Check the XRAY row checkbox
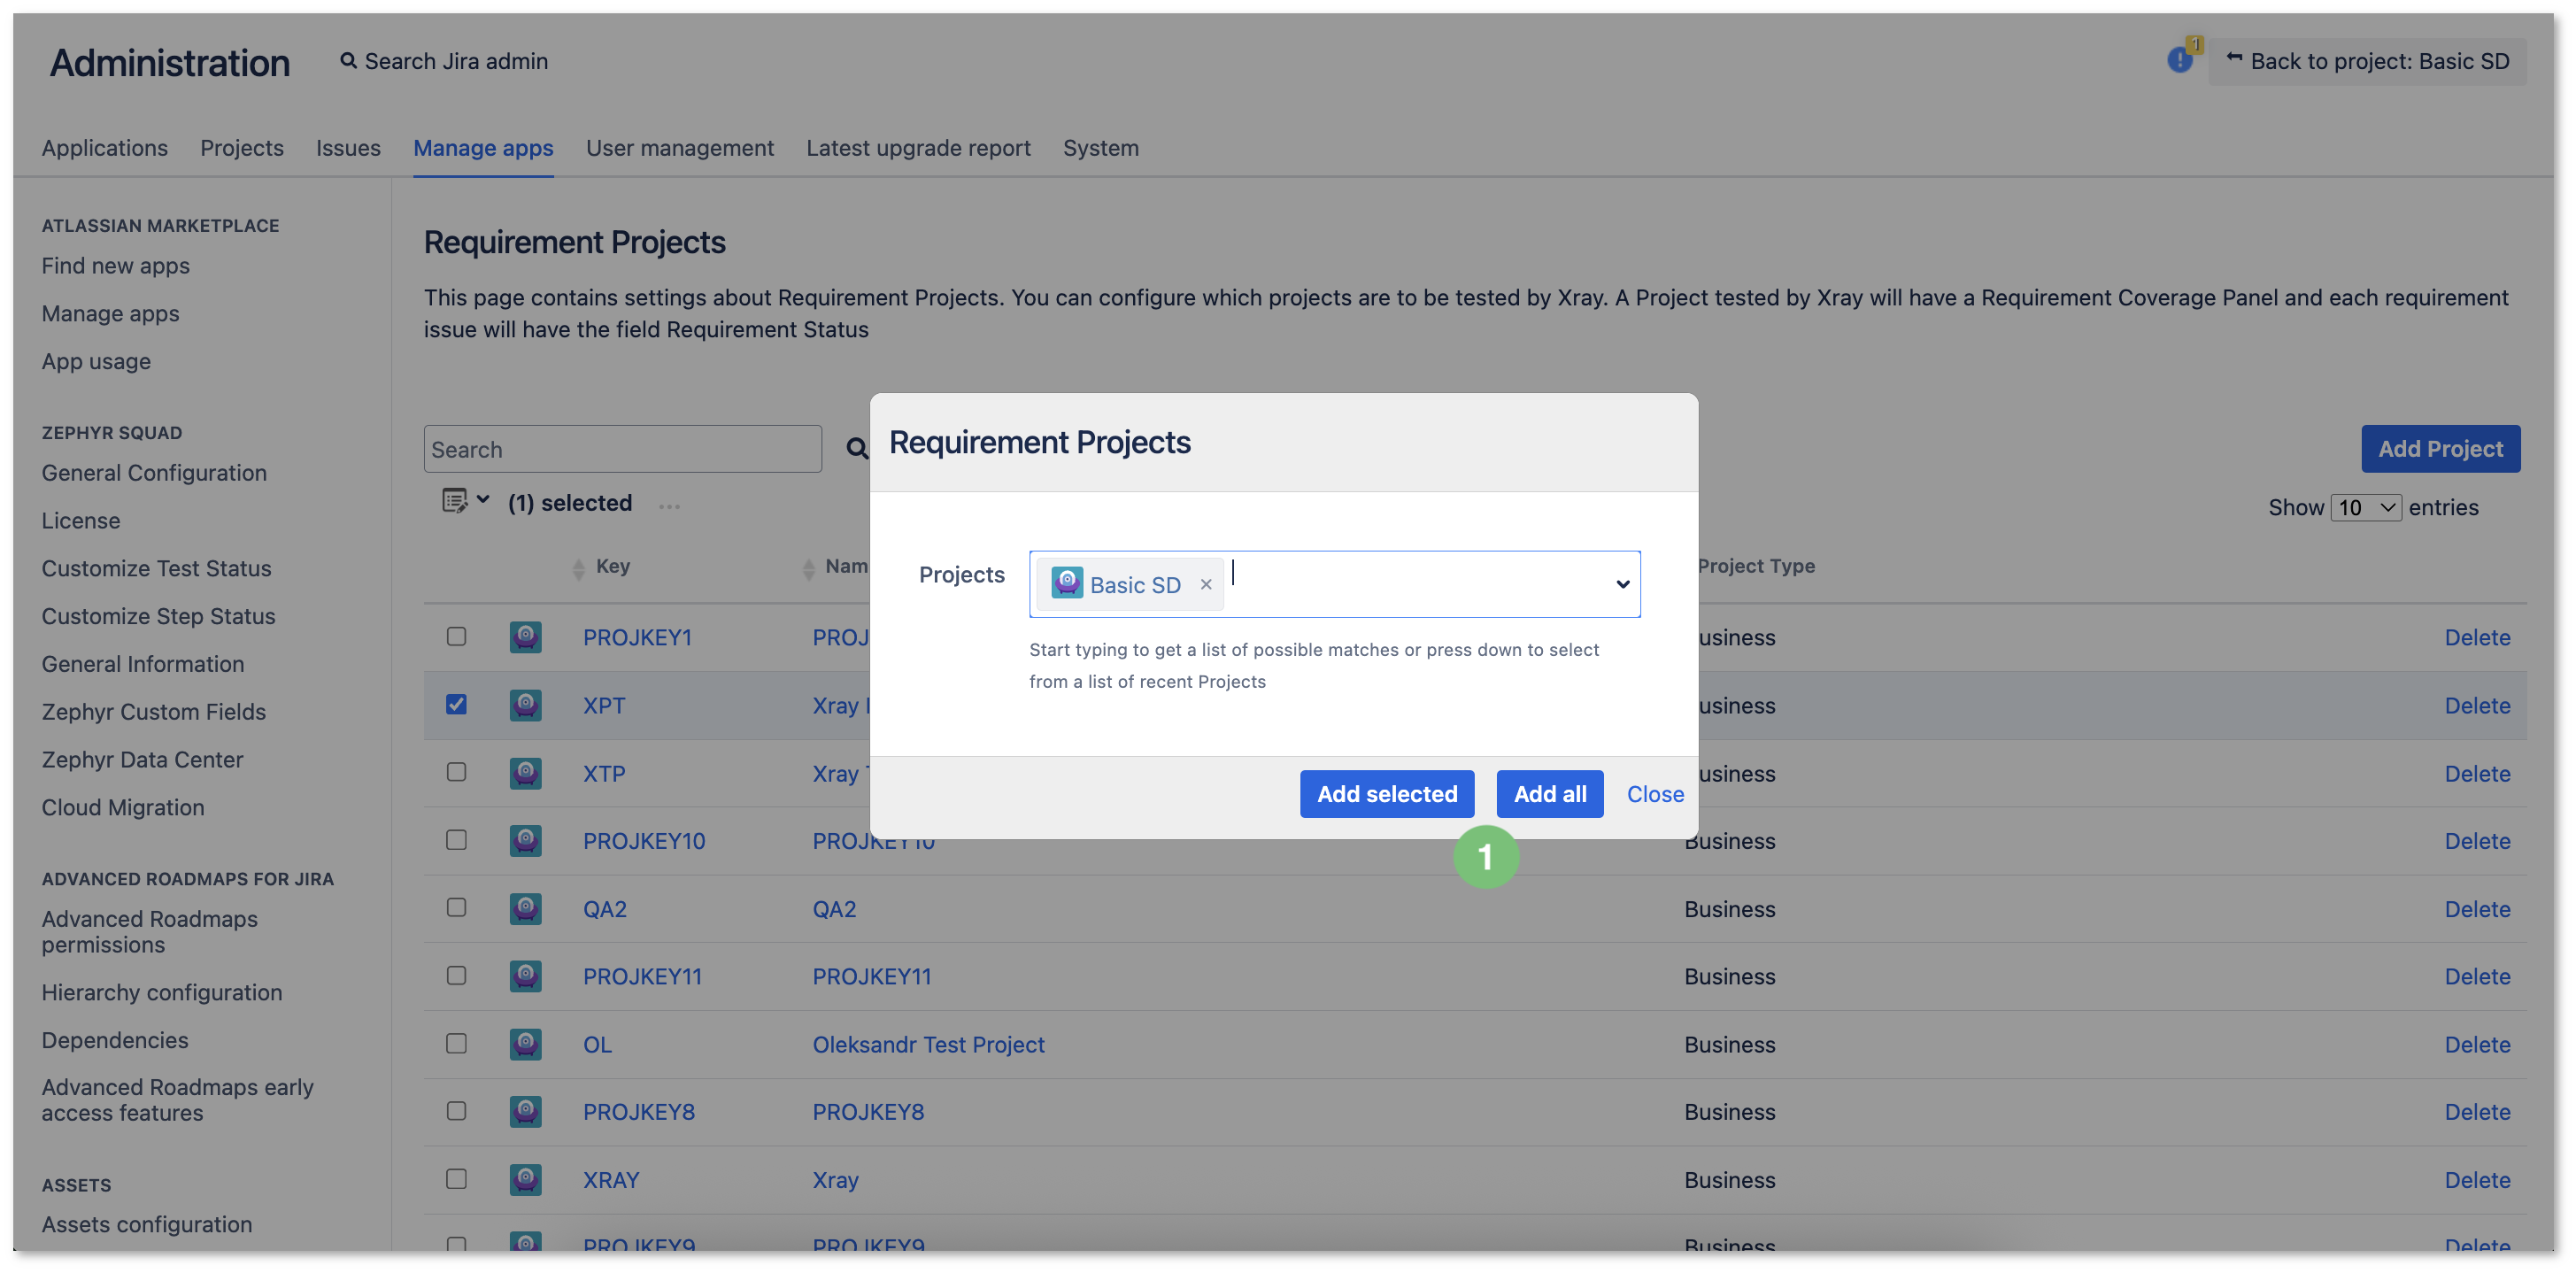This screenshot has height=1273, width=2576. 456,1179
